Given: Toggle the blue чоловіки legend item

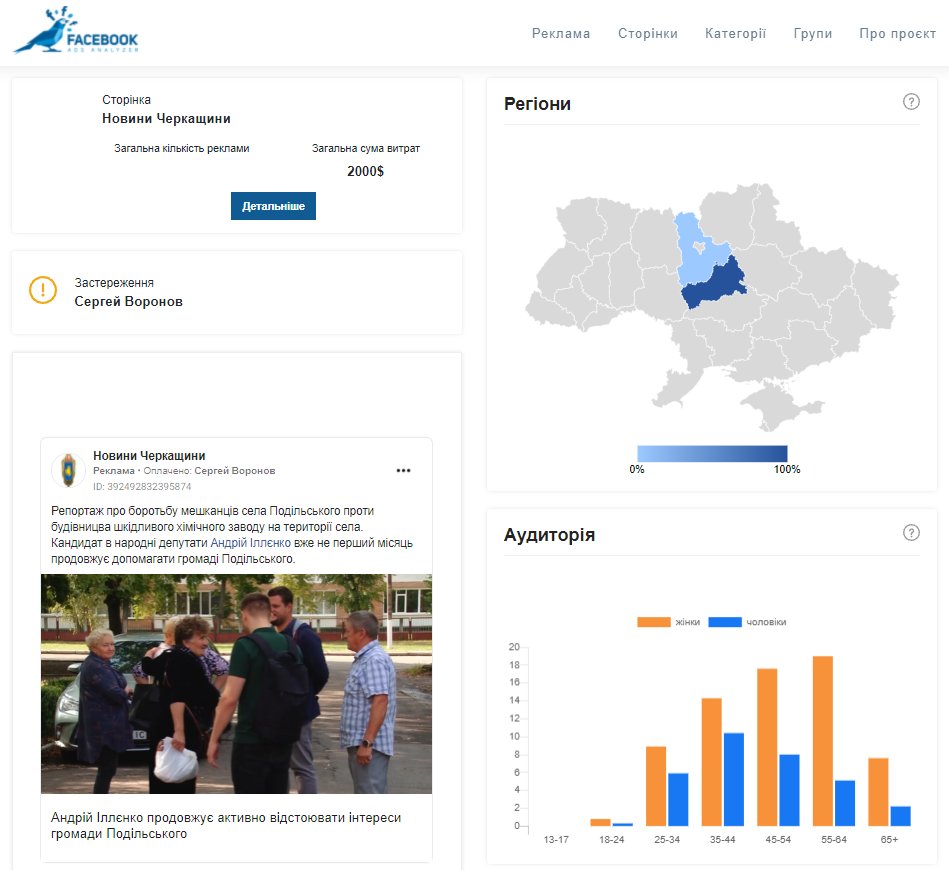Looking at the screenshot, I should [x=746, y=622].
